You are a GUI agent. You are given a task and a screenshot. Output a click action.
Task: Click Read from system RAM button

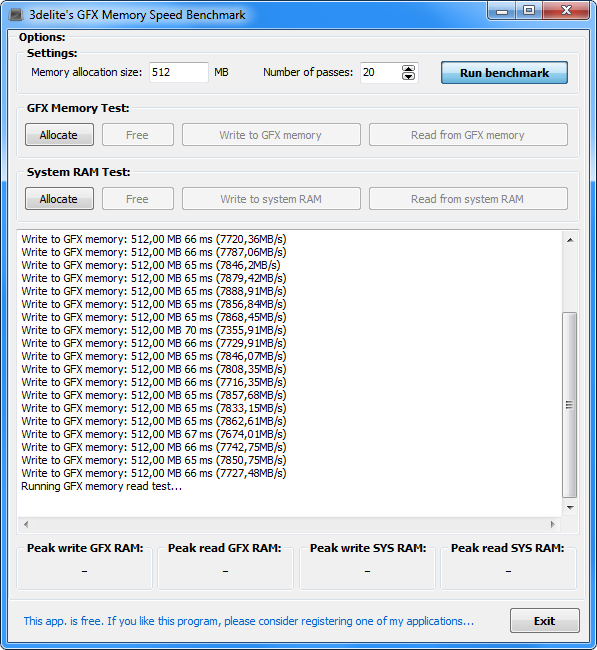click(x=468, y=199)
